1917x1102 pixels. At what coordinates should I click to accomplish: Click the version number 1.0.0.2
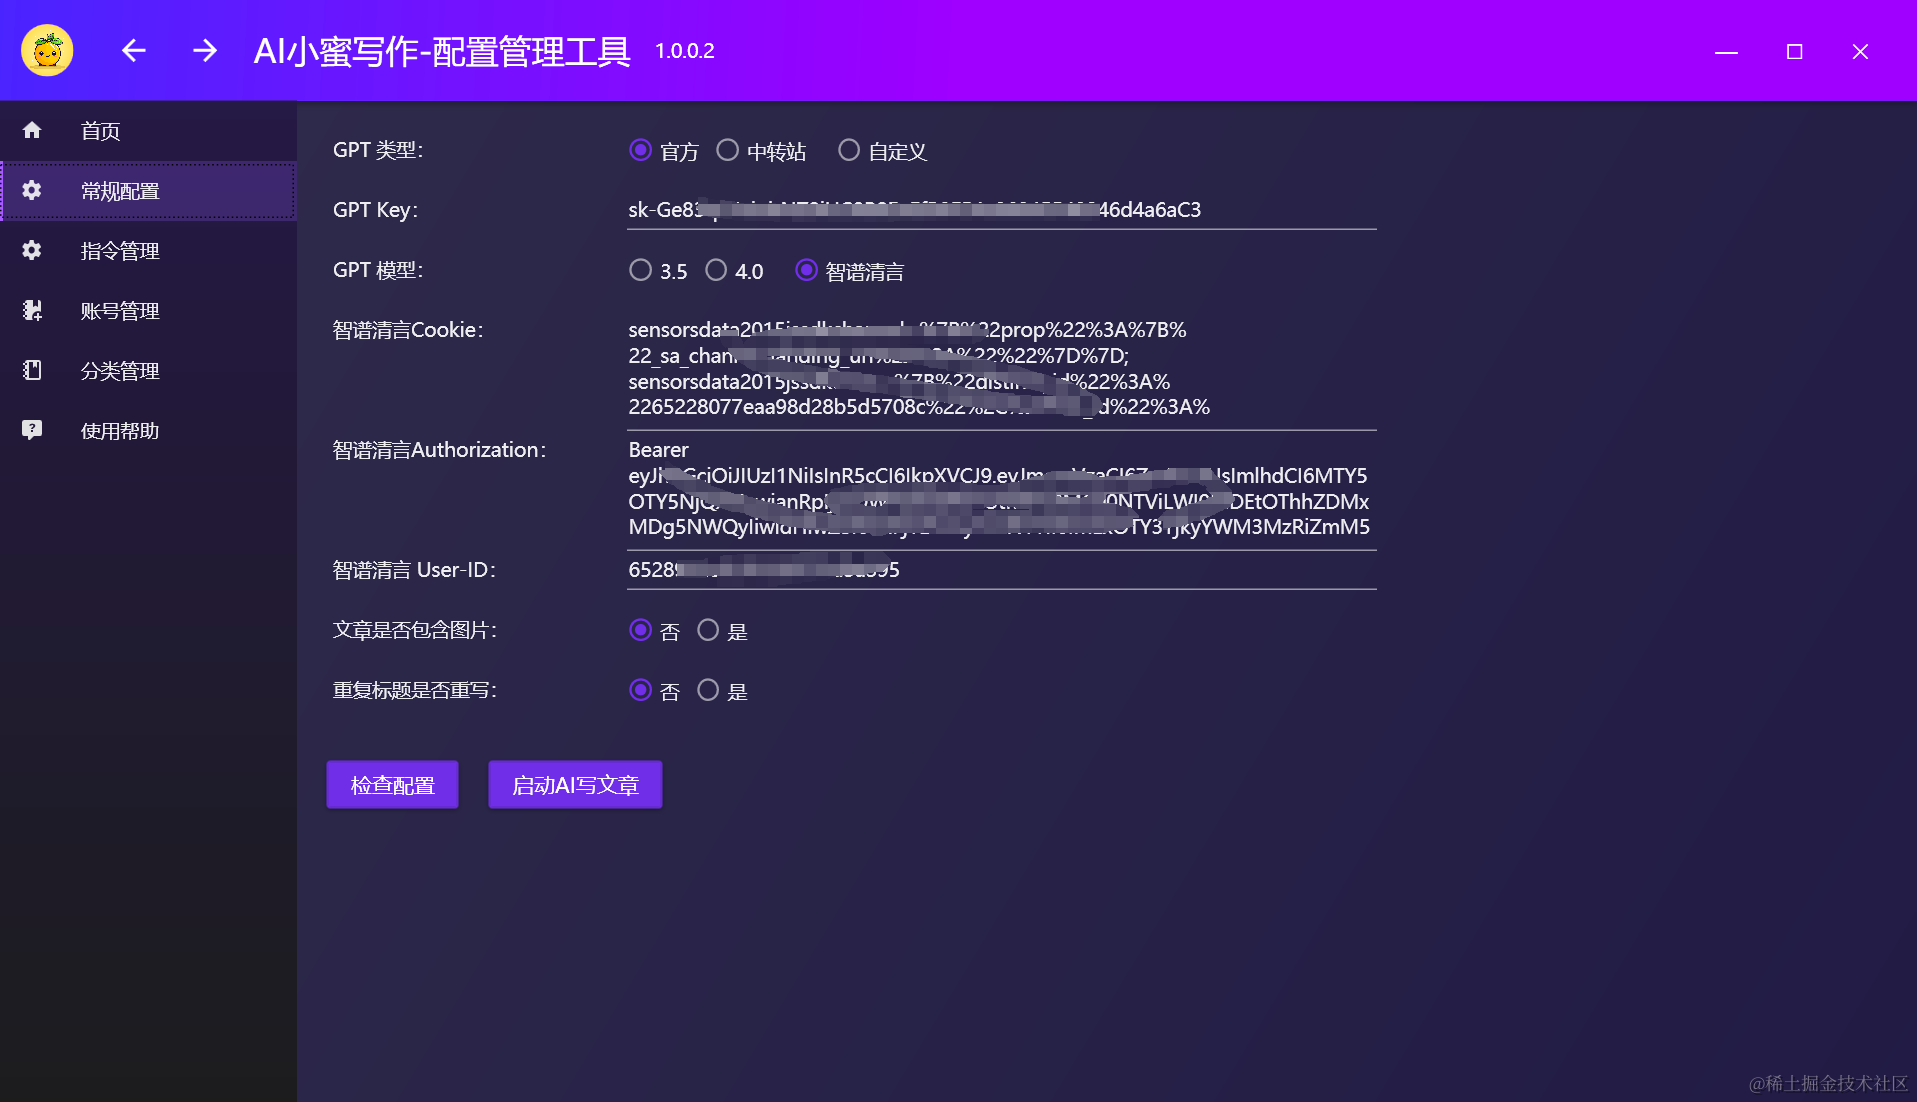pos(685,51)
